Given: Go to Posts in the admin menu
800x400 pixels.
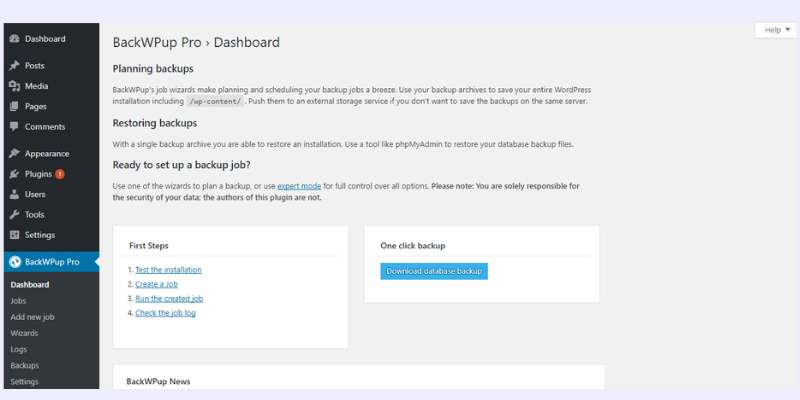Looking at the screenshot, I should [x=35, y=66].
